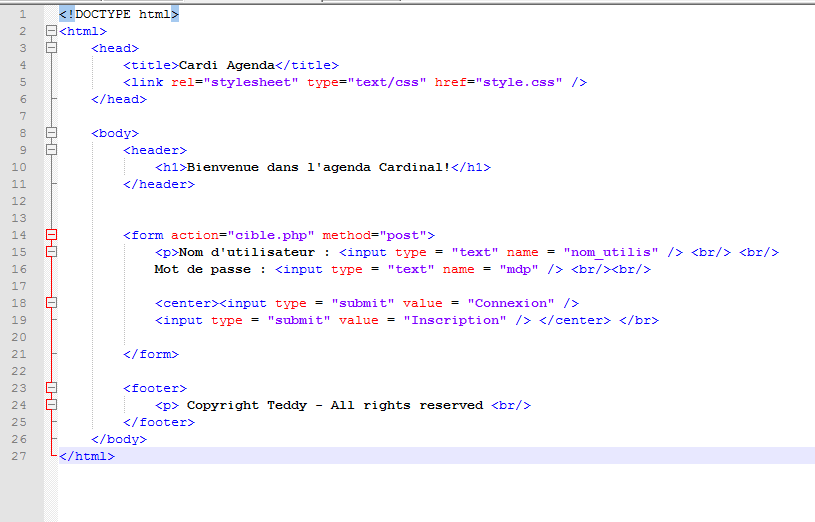Click the "style.css" href value
Image resolution: width=815 pixels, height=522 pixels.
click(x=519, y=82)
